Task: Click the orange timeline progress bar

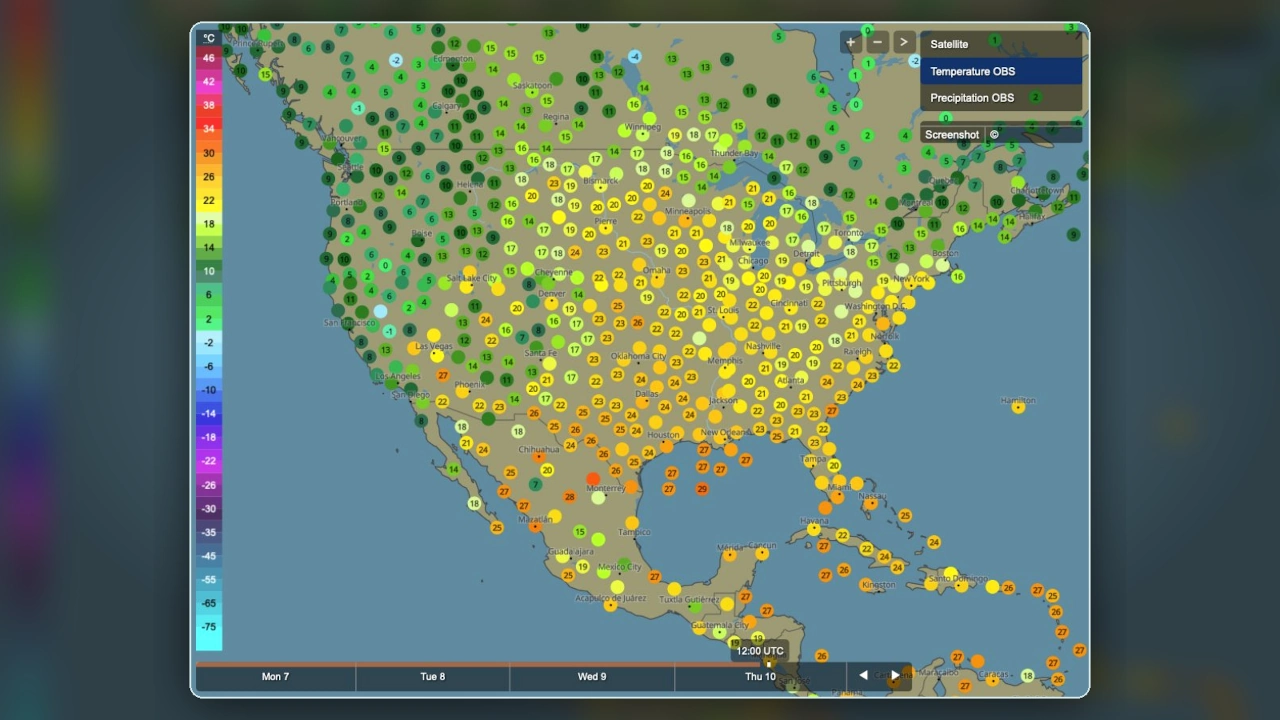Action: point(482,663)
